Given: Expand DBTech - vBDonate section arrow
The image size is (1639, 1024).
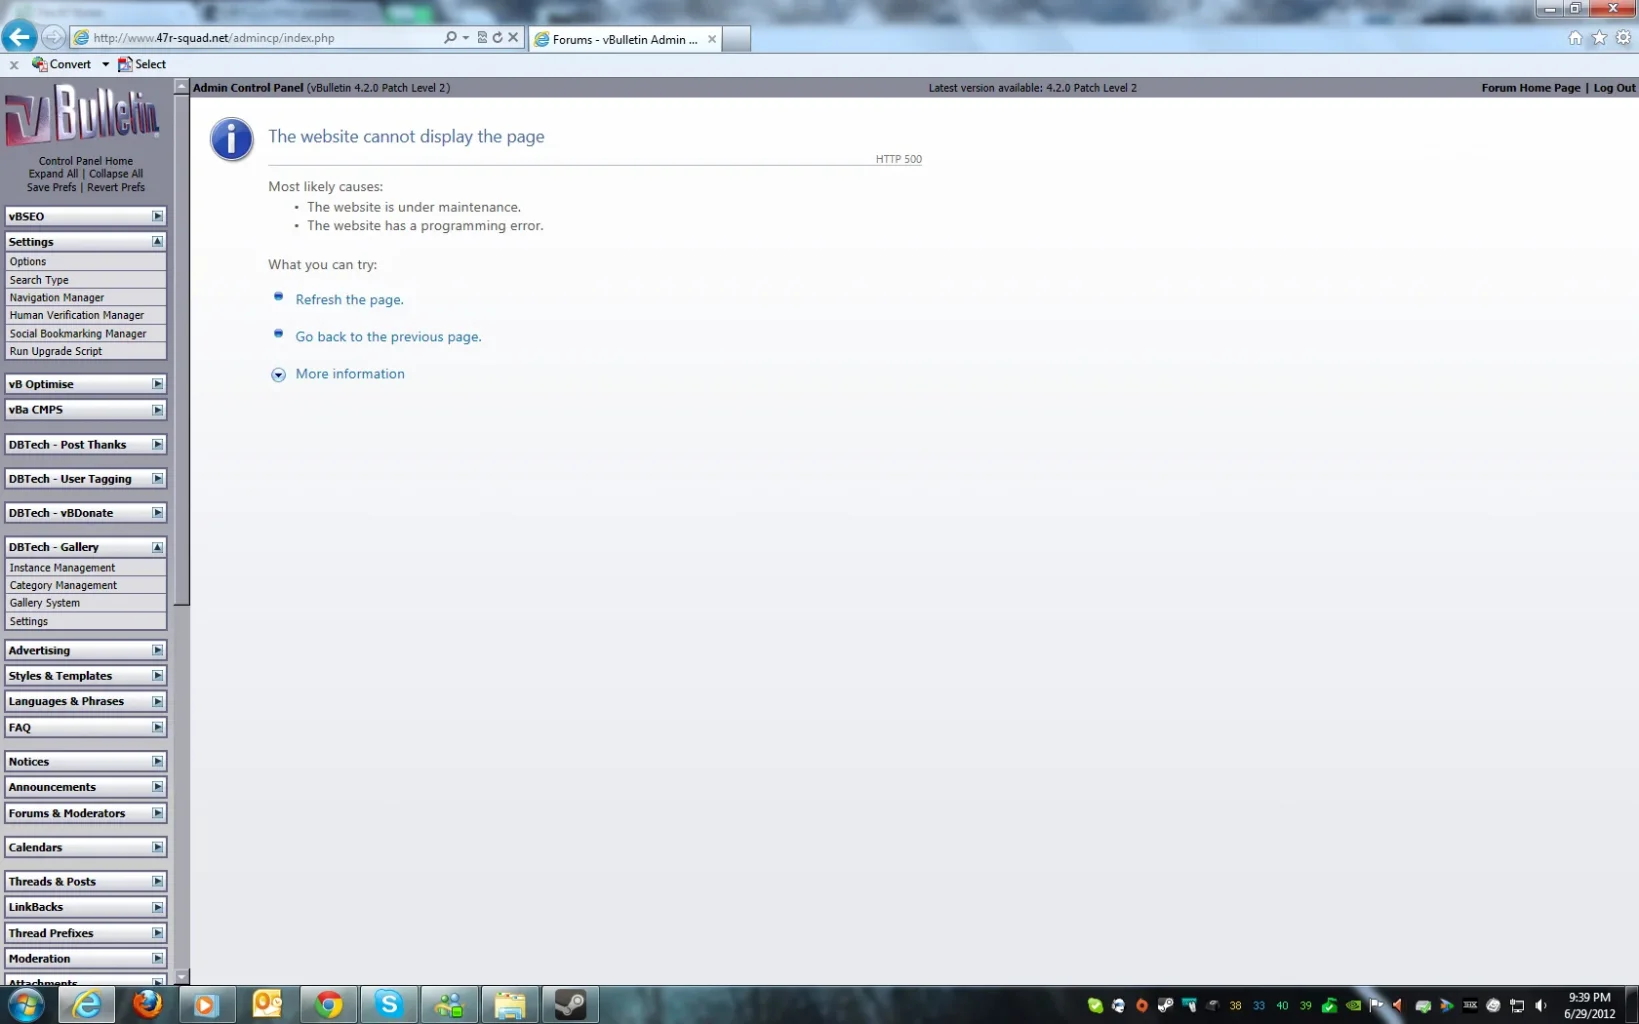Looking at the screenshot, I should point(157,513).
